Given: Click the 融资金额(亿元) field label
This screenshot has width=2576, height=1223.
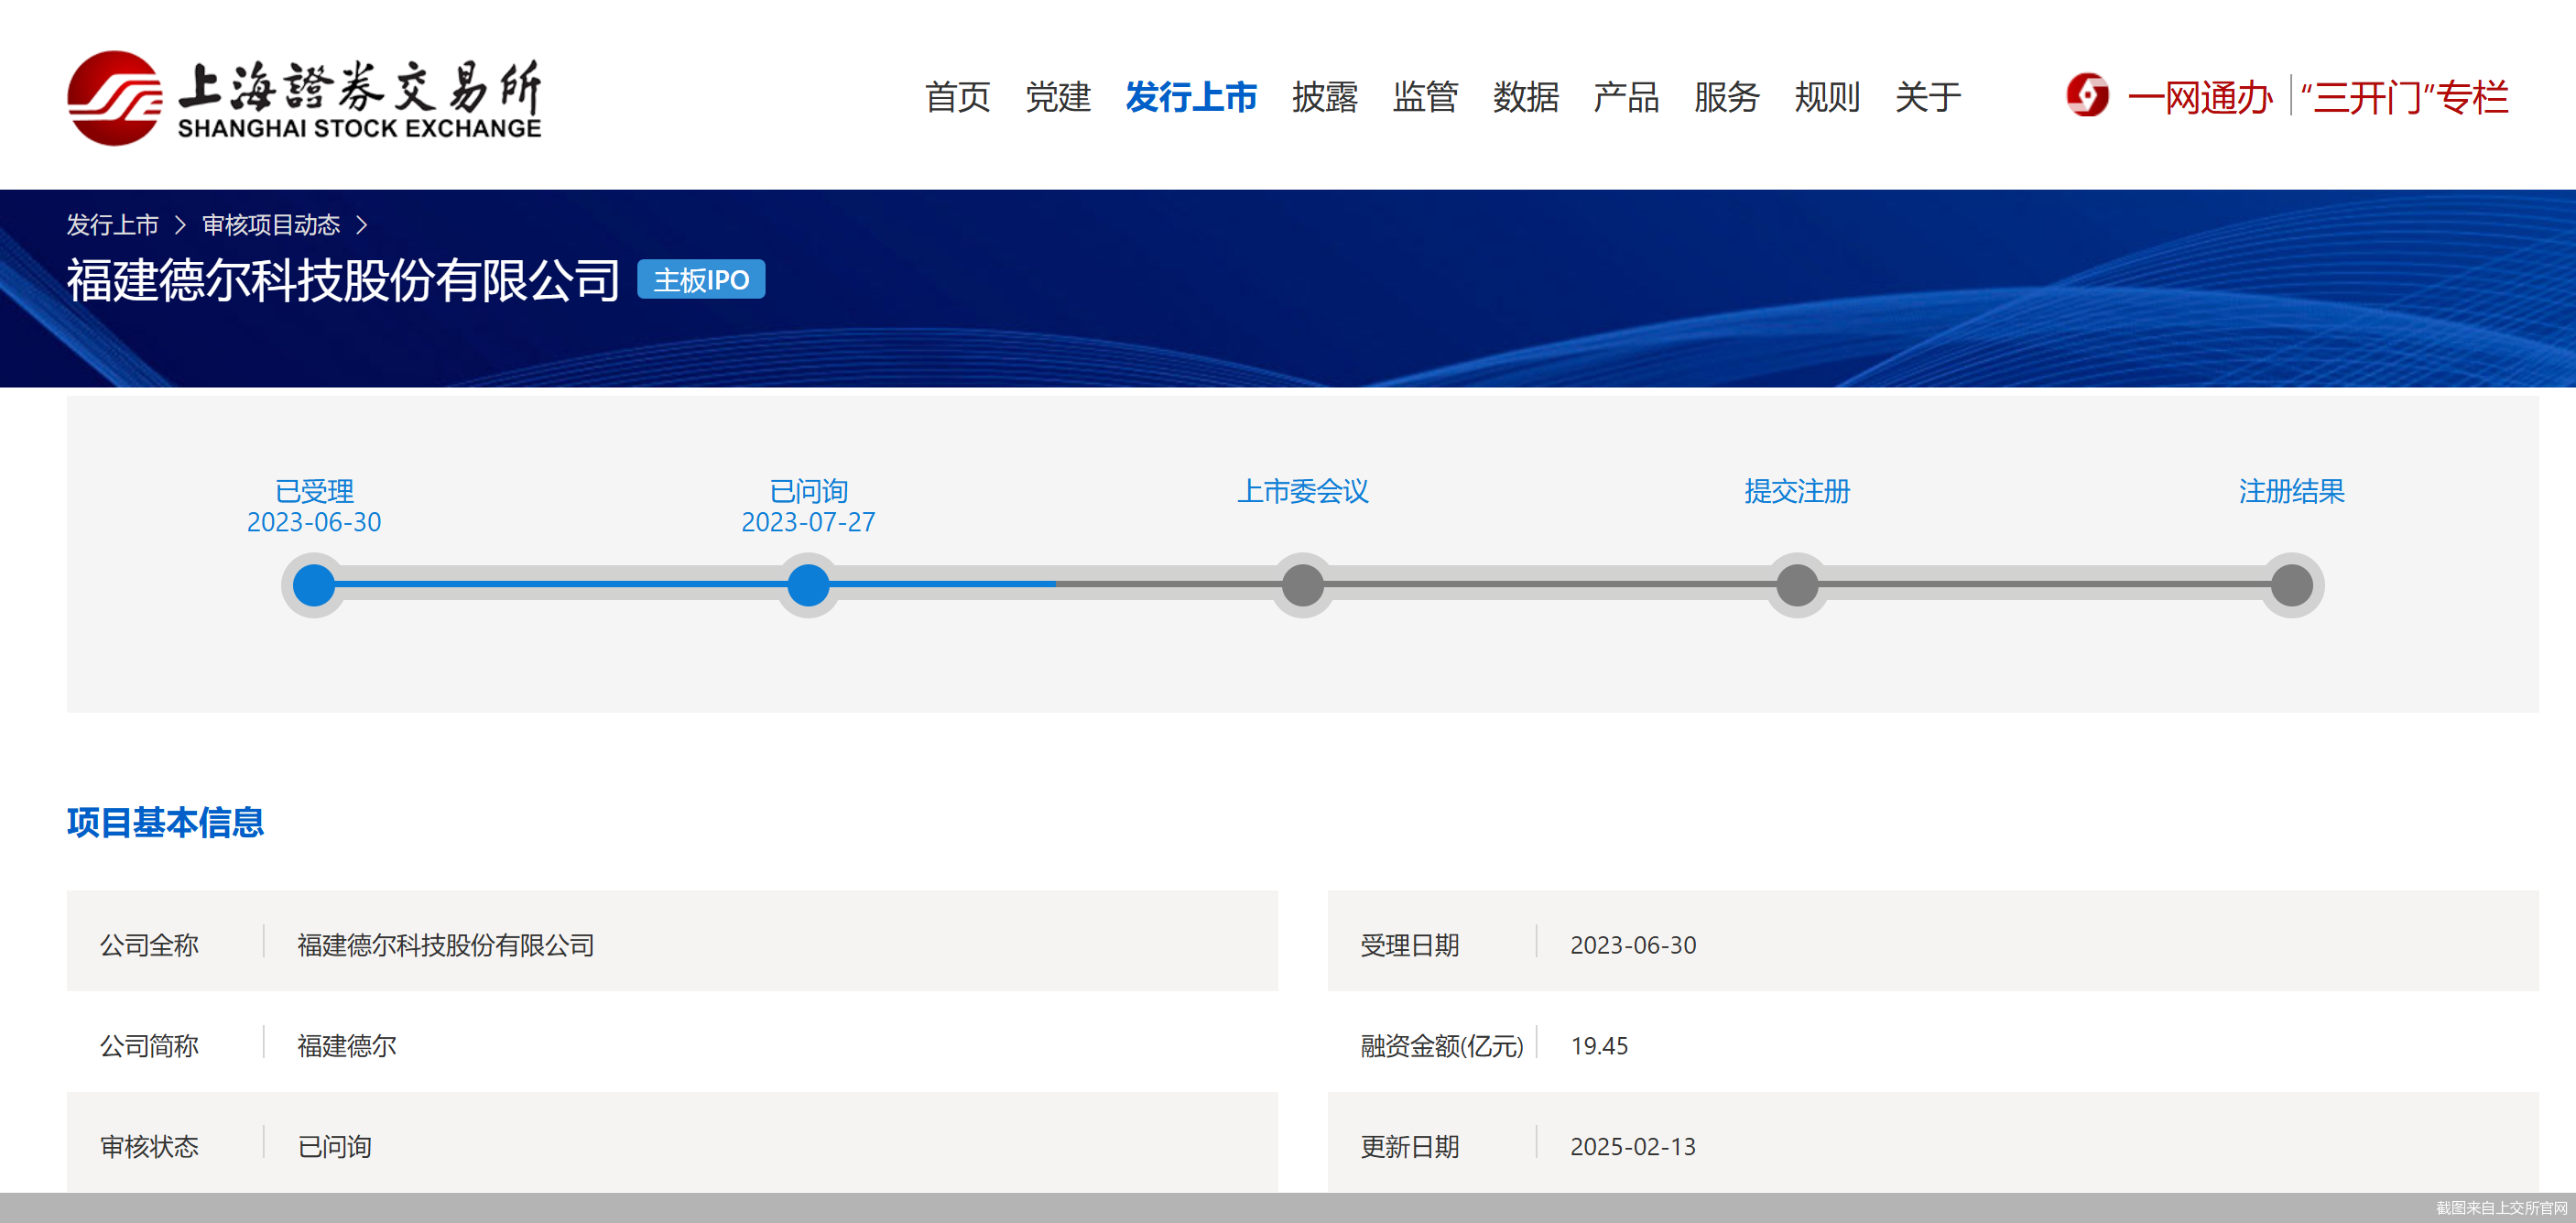Looking at the screenshot, I should pos(1442,1046).
